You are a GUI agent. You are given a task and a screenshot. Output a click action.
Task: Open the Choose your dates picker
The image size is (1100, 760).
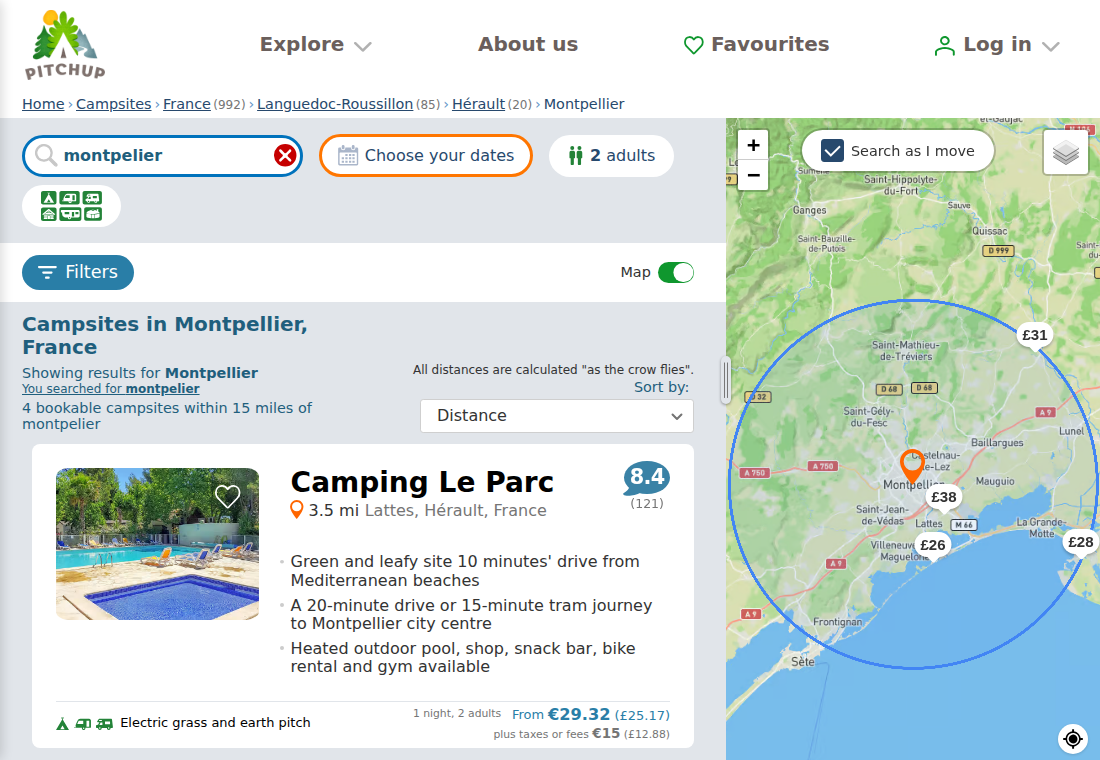[426, 155]
